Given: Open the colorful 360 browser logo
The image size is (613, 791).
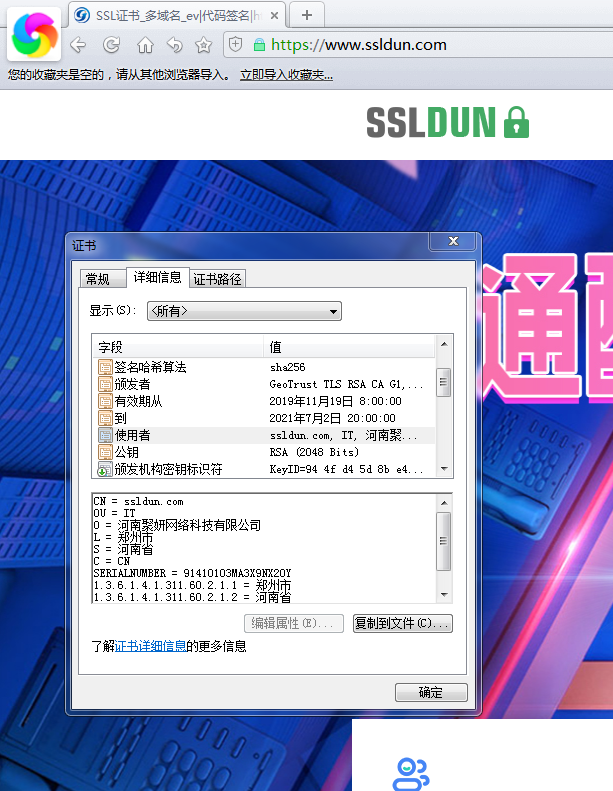Looking at the screenshot, I should pos(34,35).
